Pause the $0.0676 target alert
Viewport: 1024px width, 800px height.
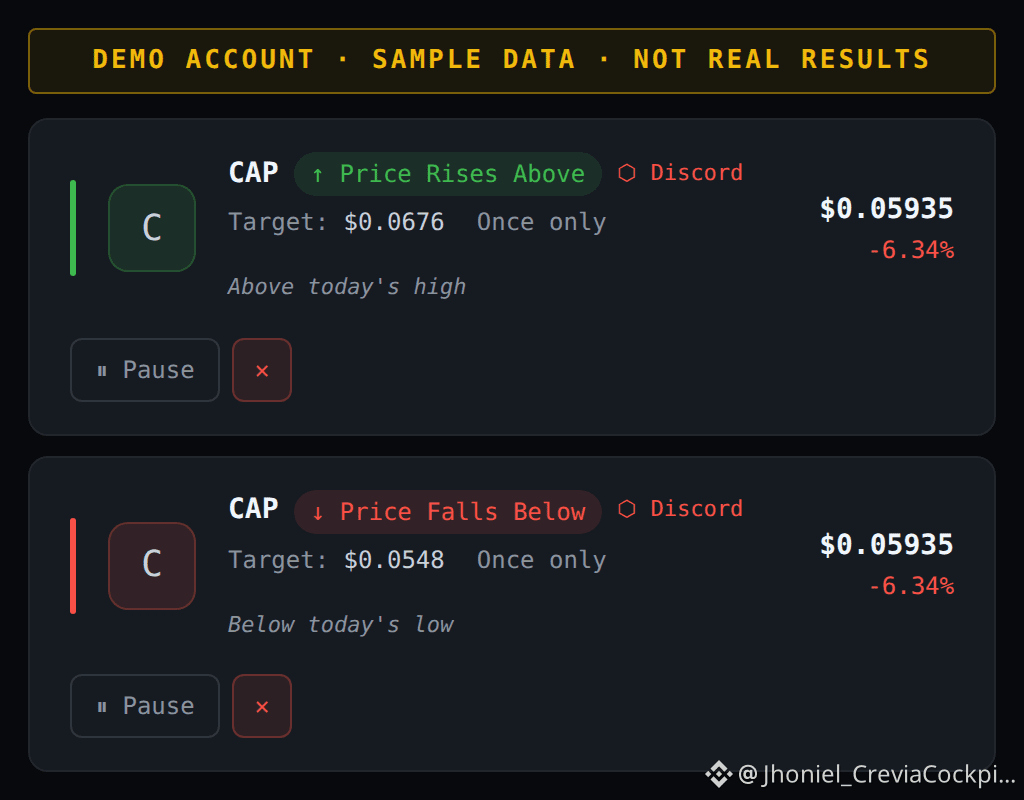point(145,370)
